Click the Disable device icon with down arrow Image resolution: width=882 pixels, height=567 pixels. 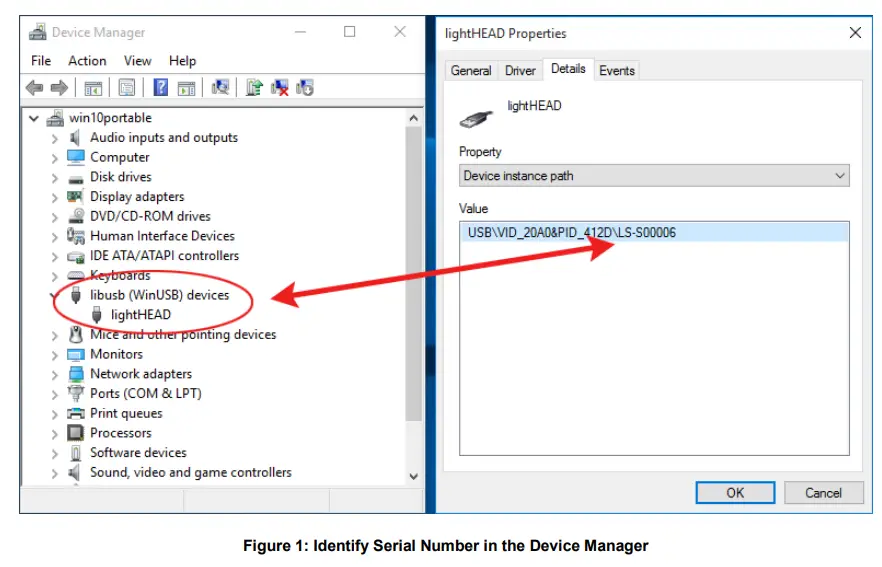pyautogui.click(x=305, y=87)
